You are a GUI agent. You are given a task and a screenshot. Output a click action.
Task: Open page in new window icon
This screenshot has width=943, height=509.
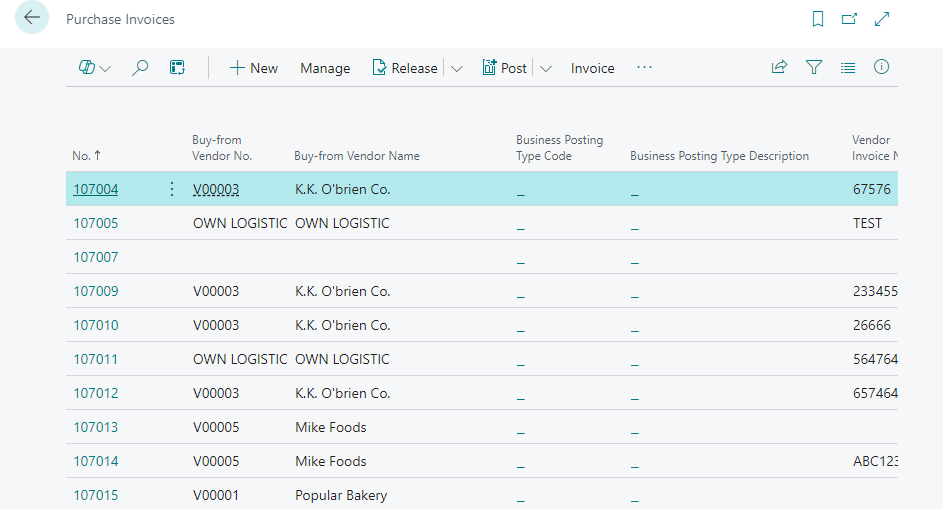(x=849, y=19)
